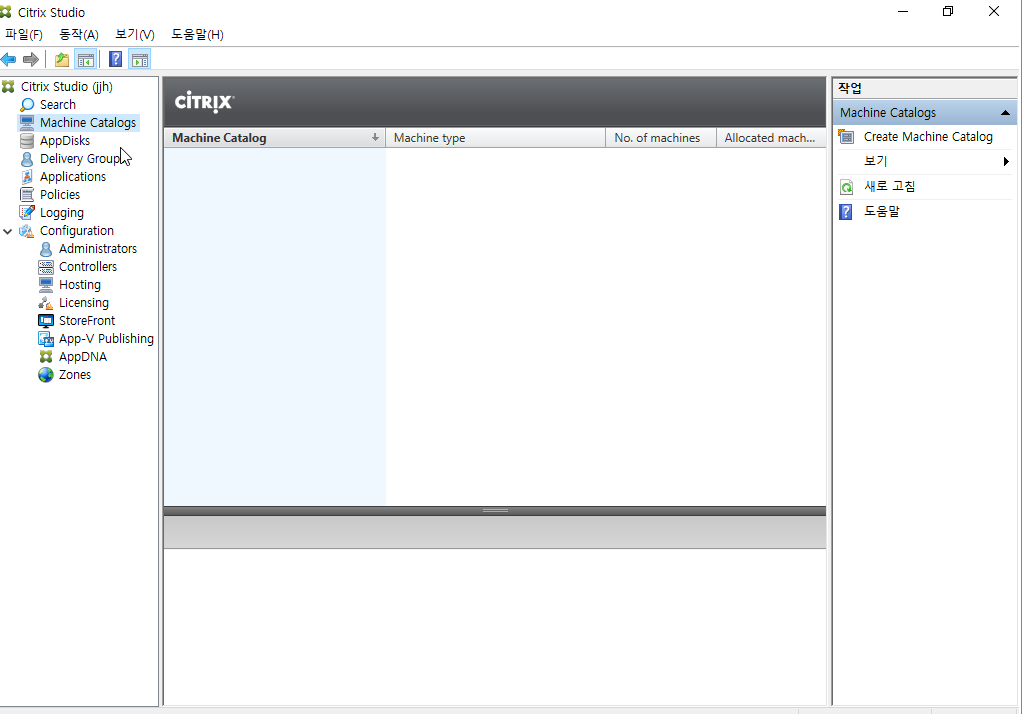
Task: Open App-V Publishing under Configuration
Action: (x=106, y=339)
